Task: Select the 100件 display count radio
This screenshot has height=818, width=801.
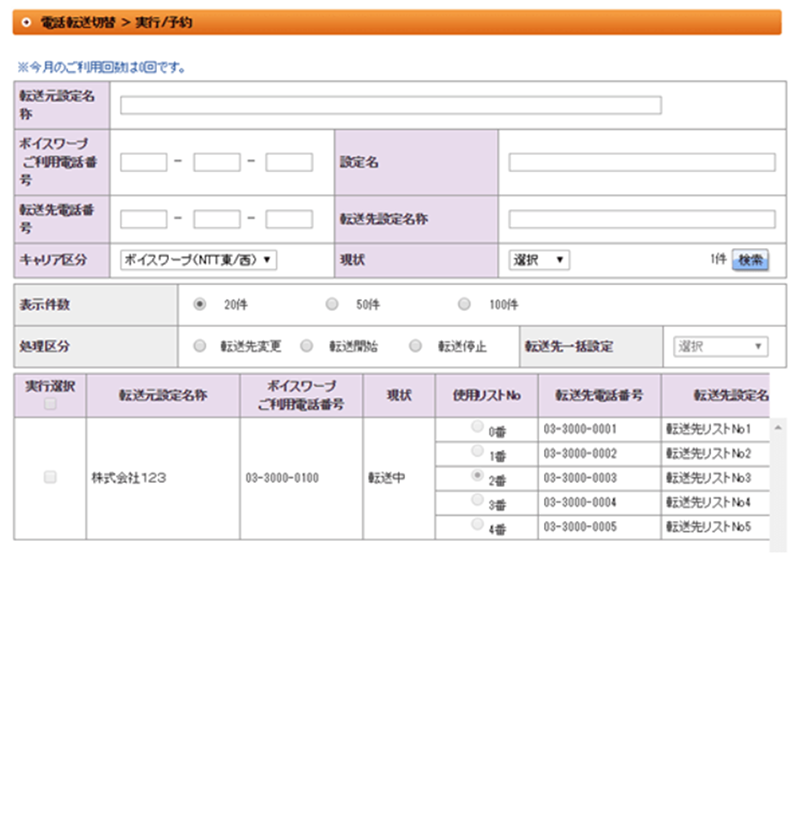Action: (464, 304)
